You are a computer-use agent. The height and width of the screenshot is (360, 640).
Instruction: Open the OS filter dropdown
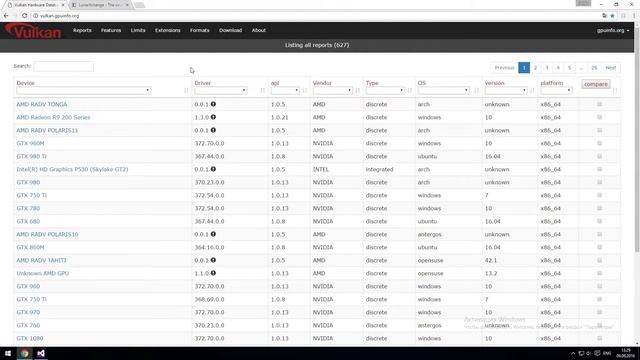444,91
